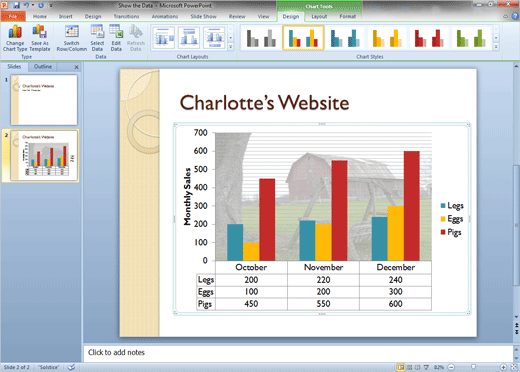Undo the last action in the quick access toolbar

click(27, 5)
